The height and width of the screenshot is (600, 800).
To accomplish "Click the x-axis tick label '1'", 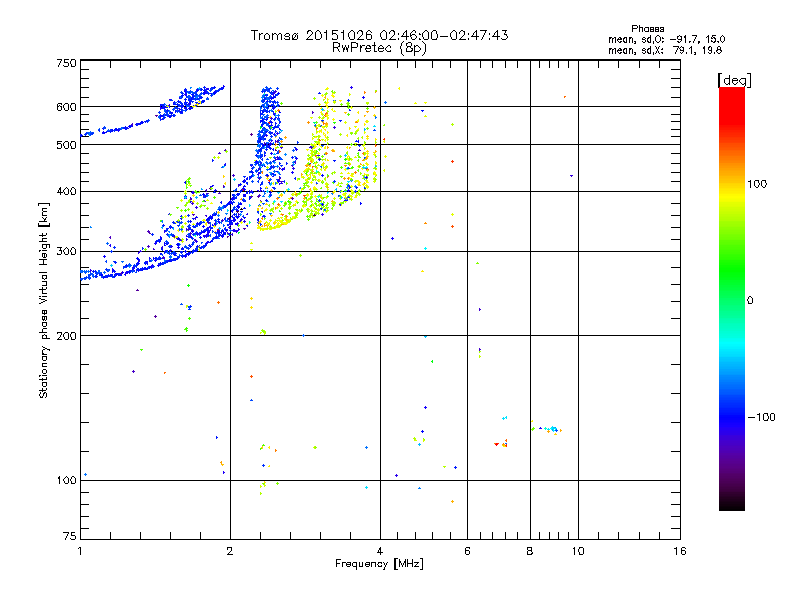I will click(x=80, y=551).
